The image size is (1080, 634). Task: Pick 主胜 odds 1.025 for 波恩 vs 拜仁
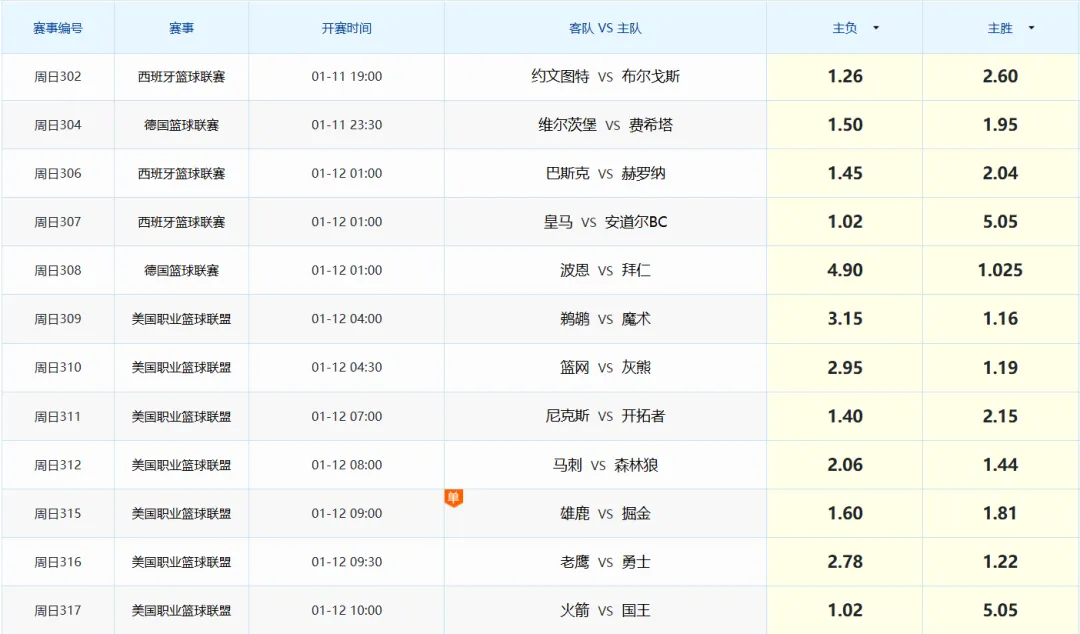point(1000,271)
